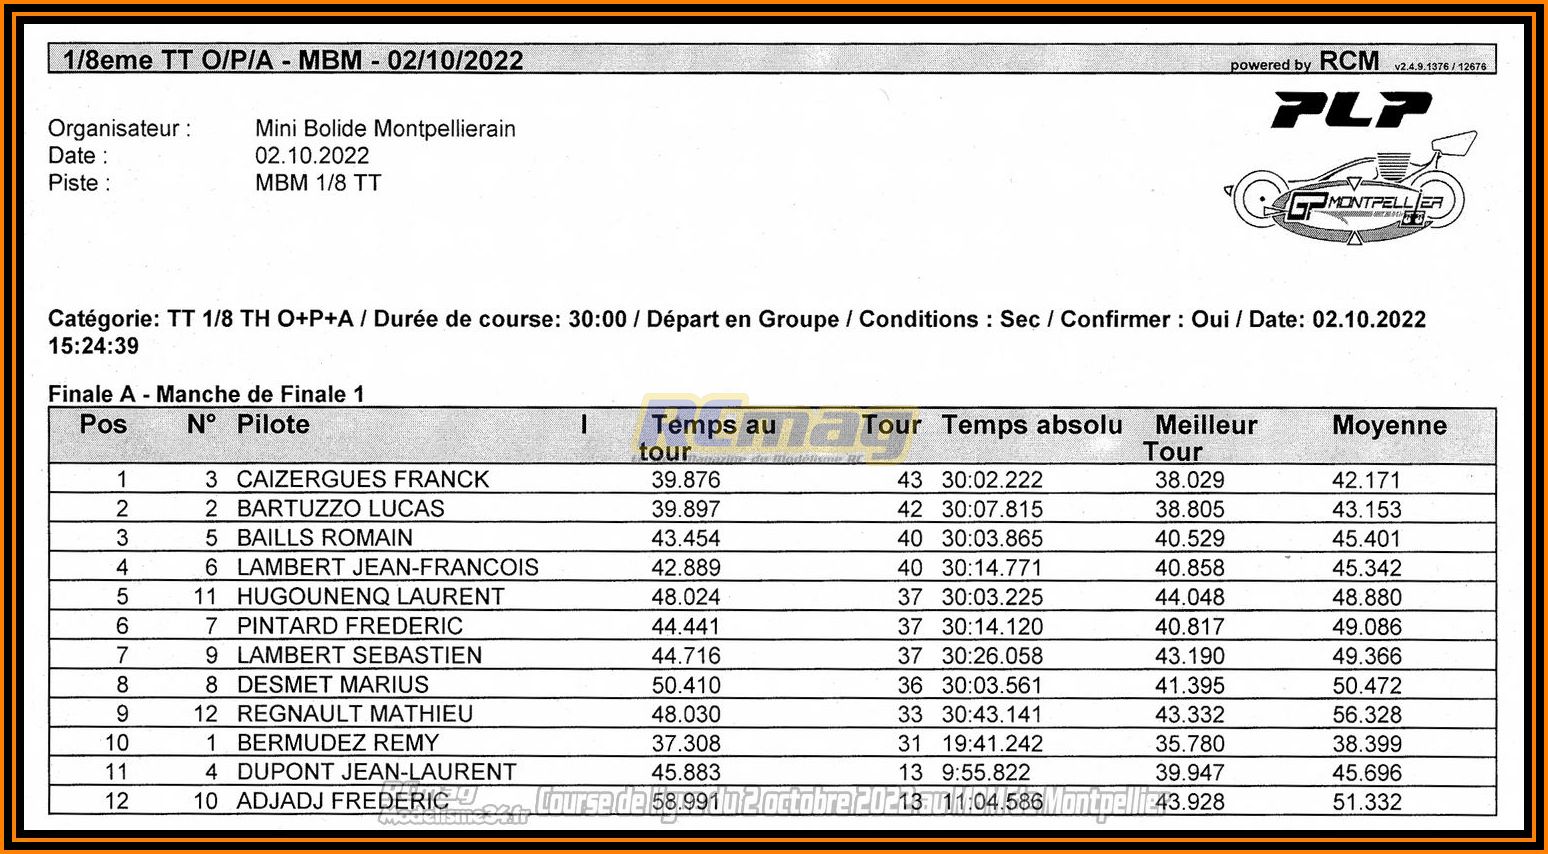
Task: Click lap time '37.308'
Action: [x=686, y=743]
